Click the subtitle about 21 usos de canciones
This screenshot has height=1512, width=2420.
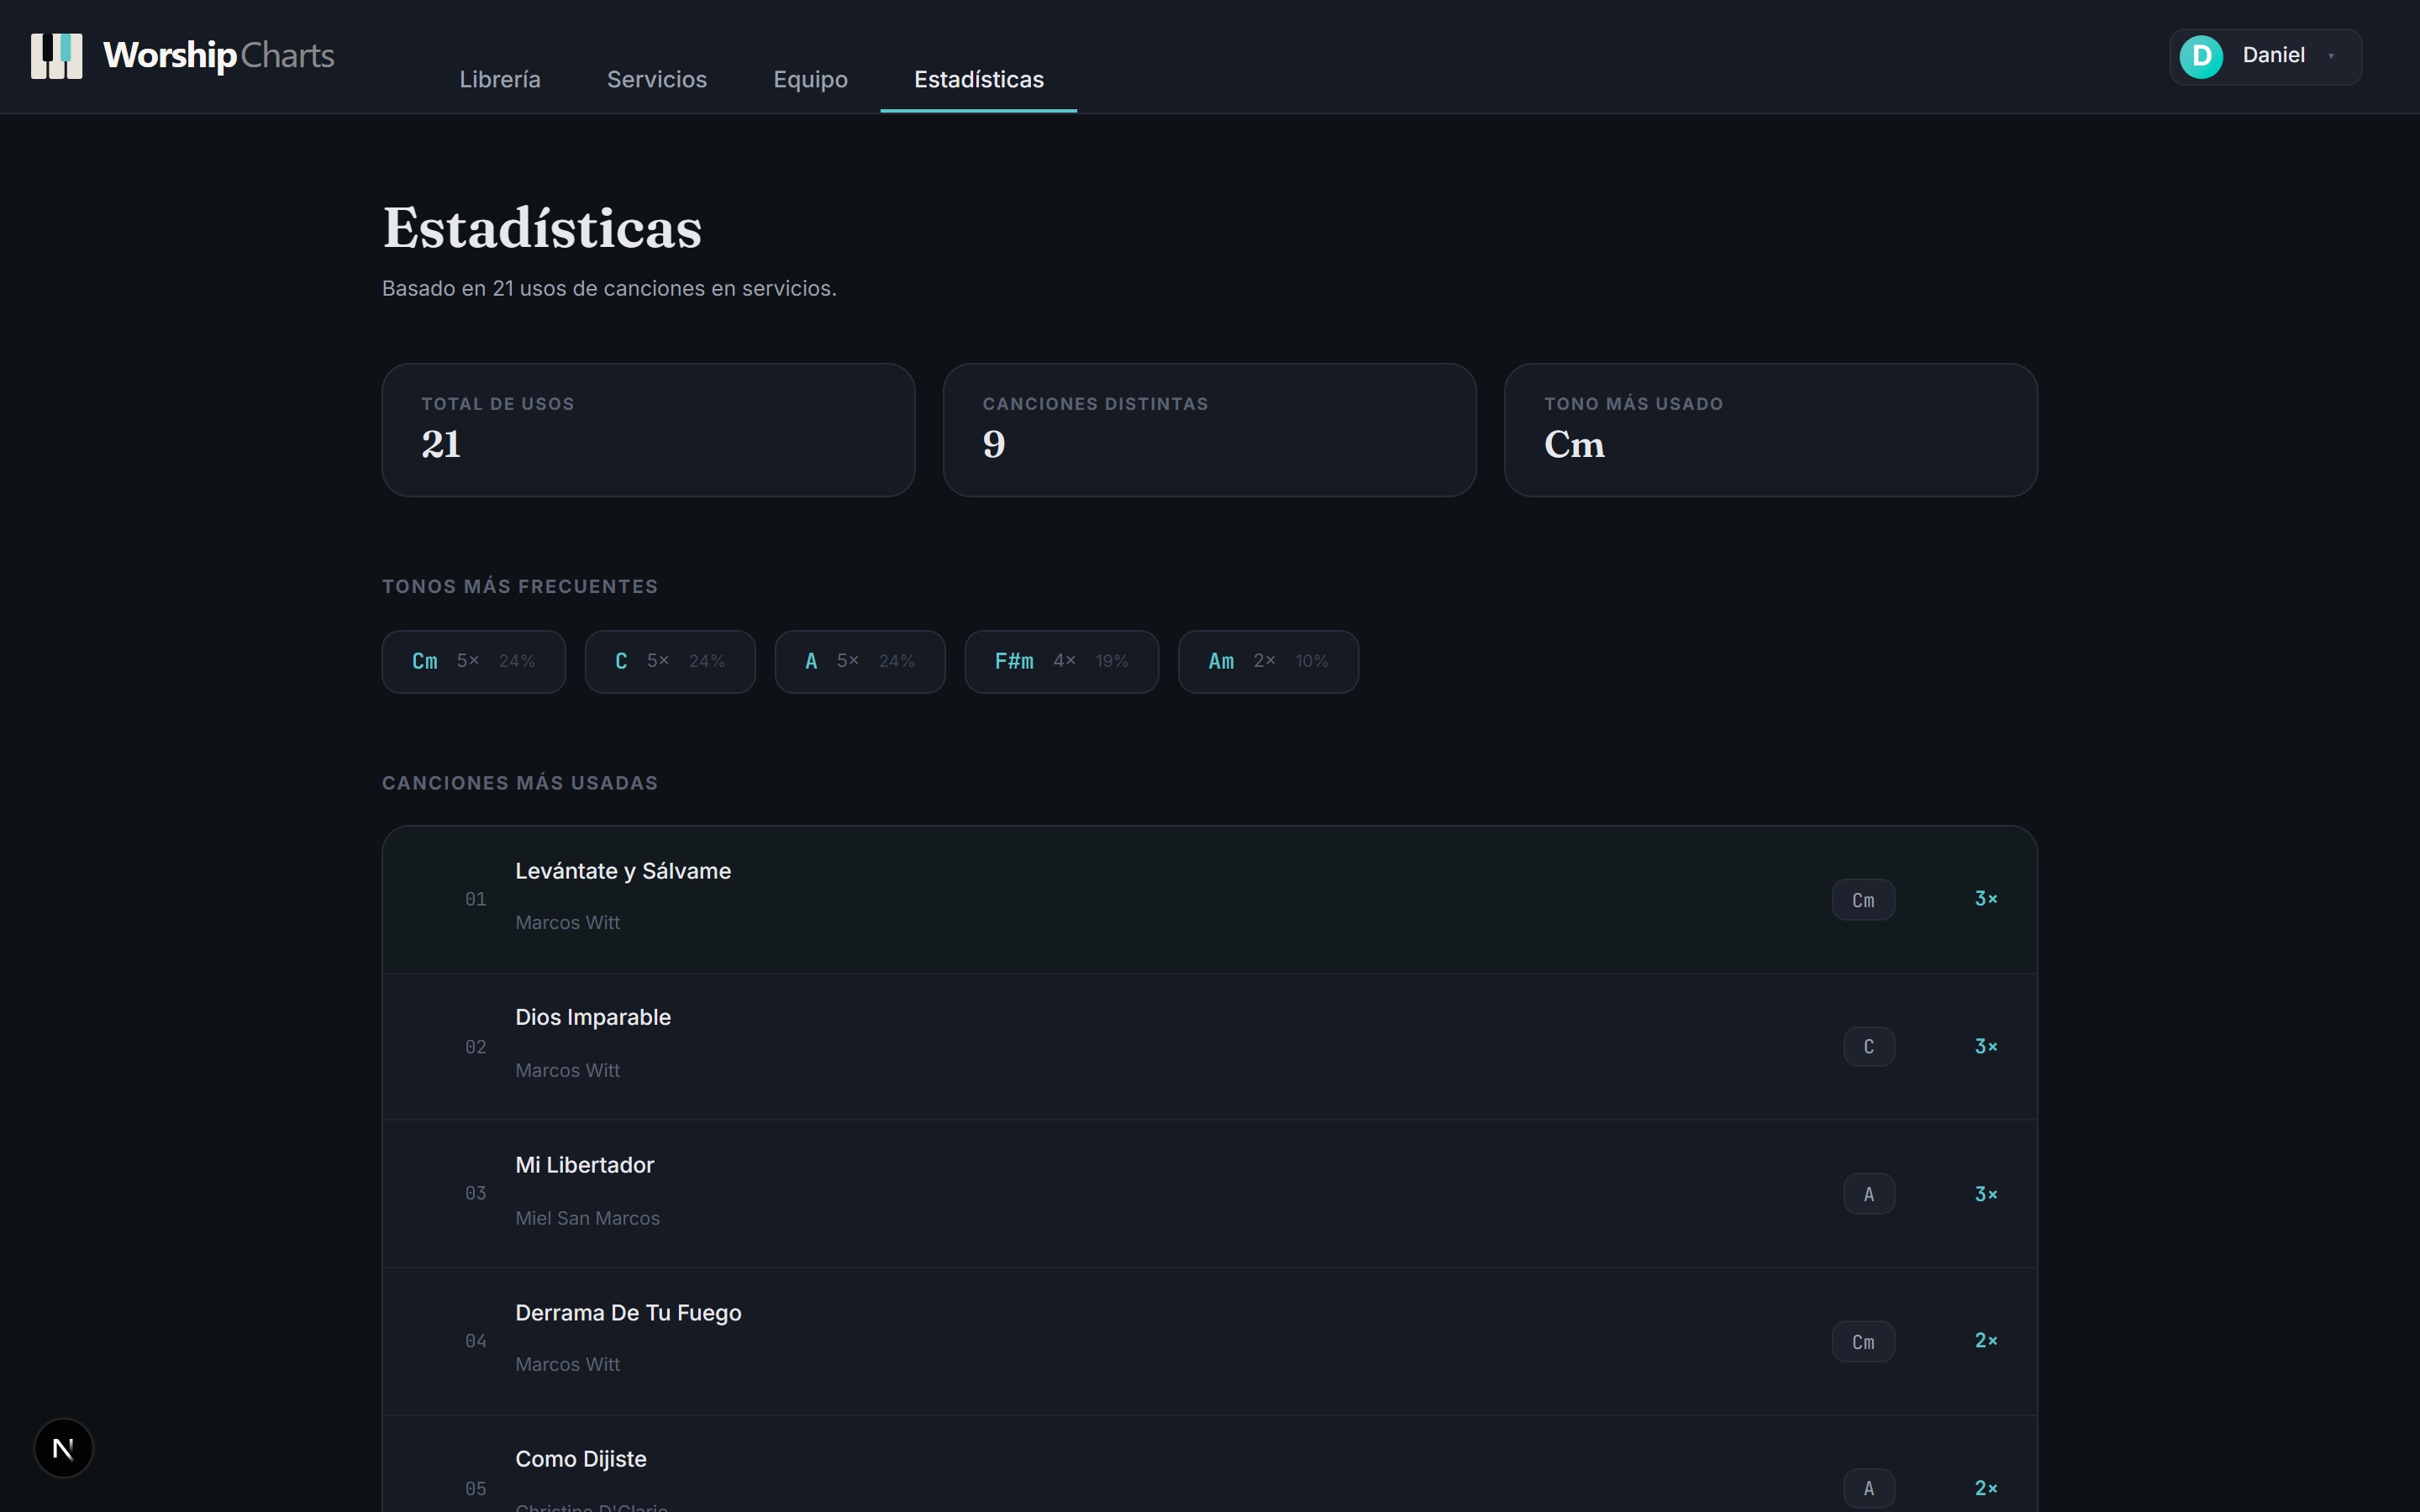609,288
